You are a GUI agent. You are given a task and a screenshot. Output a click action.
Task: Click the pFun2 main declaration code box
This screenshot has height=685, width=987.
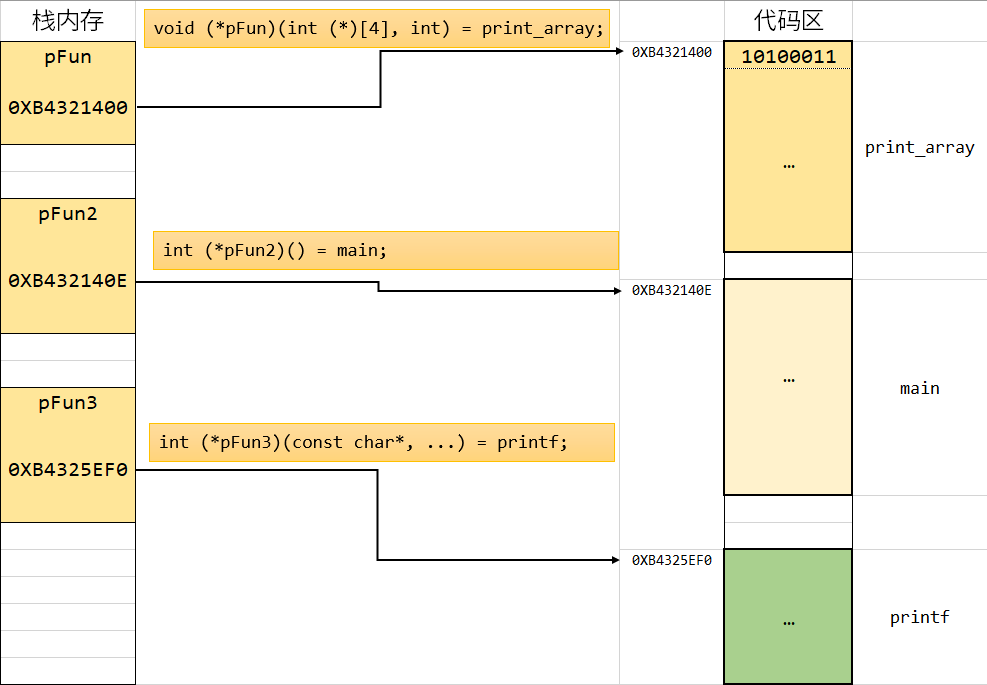tap(385, 250)
